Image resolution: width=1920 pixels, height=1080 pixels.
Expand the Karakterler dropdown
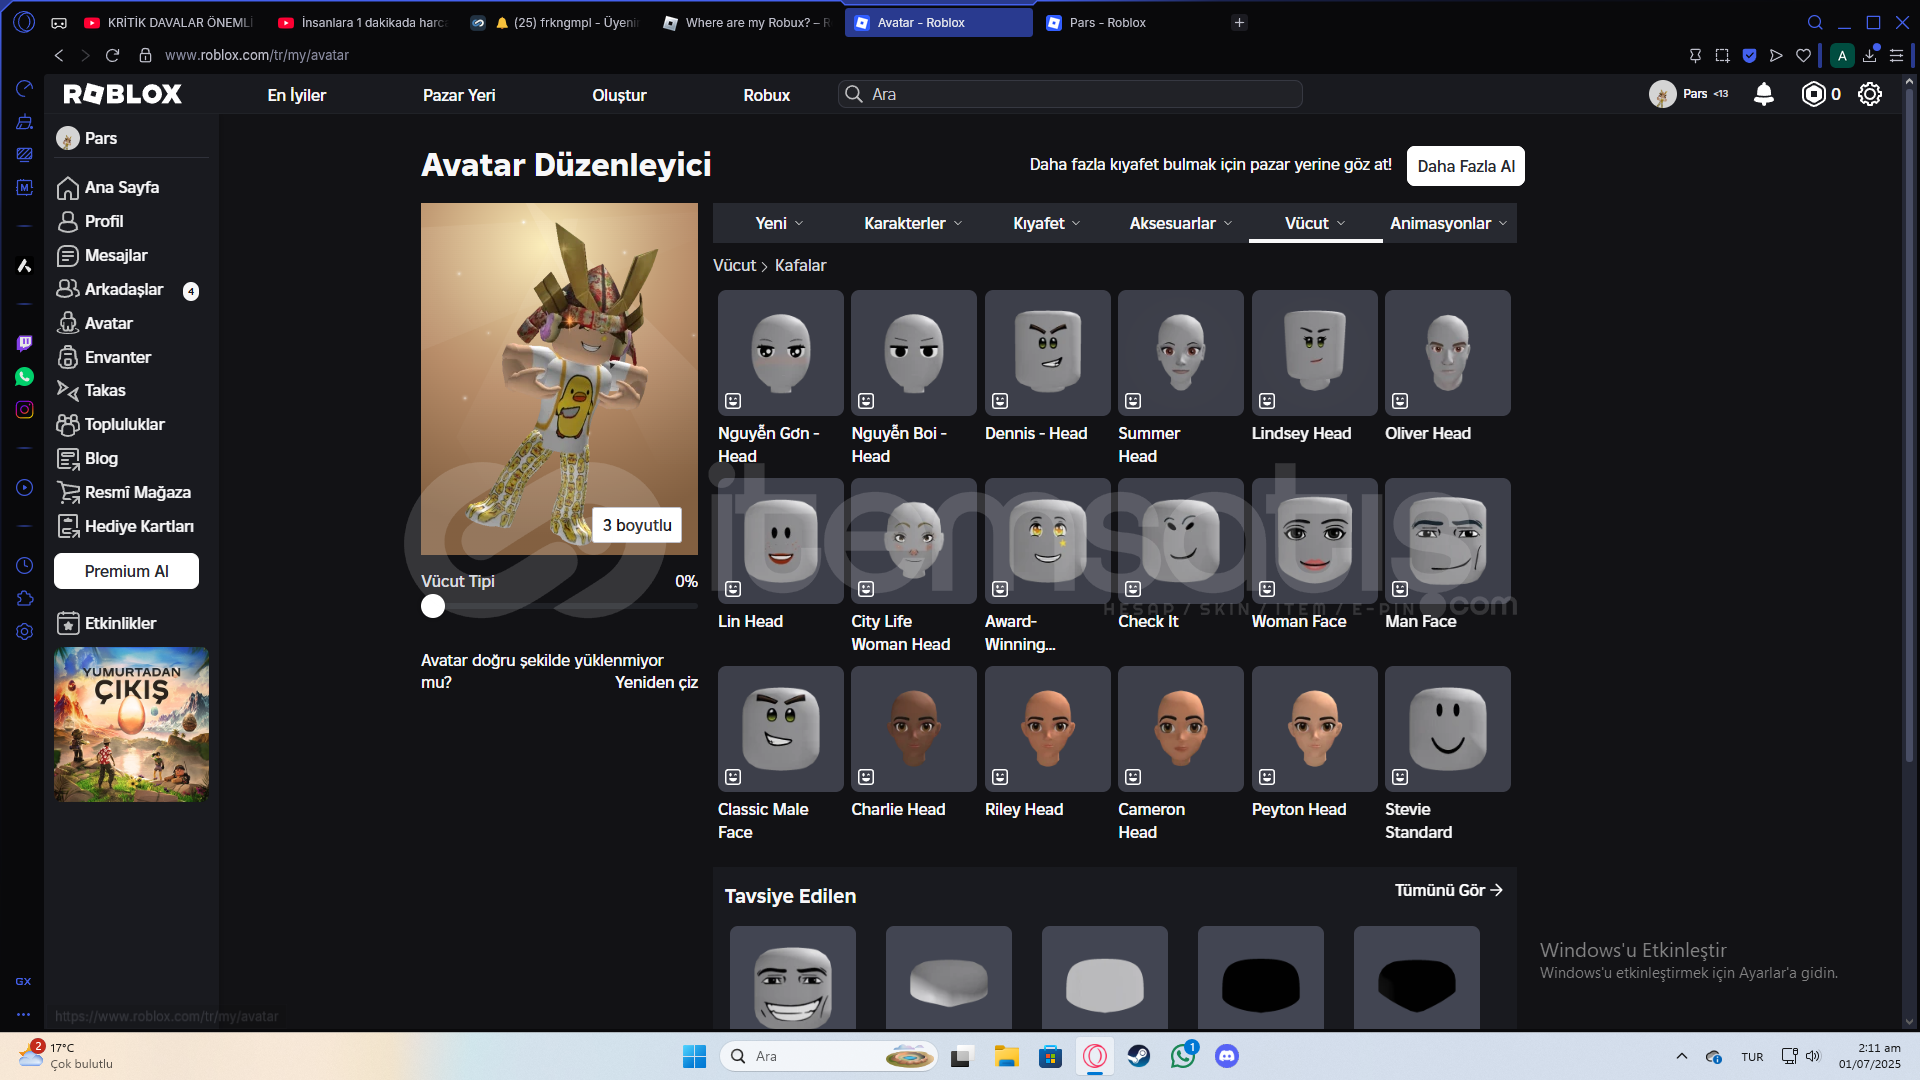pyautogui.click(x=913, y=223)
